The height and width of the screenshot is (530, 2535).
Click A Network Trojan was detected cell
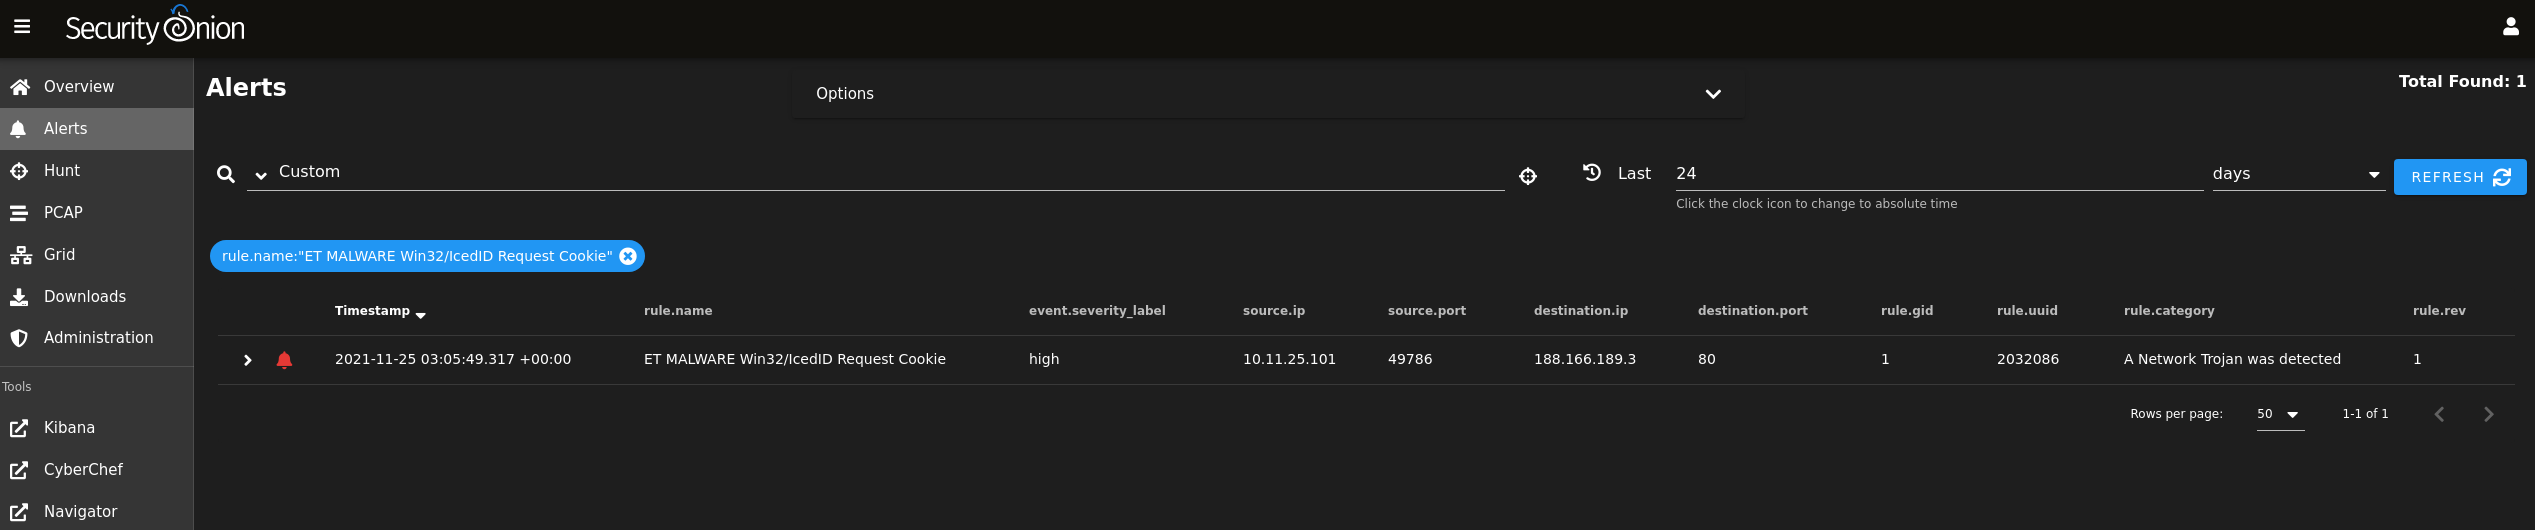[x=2231, y=359]
